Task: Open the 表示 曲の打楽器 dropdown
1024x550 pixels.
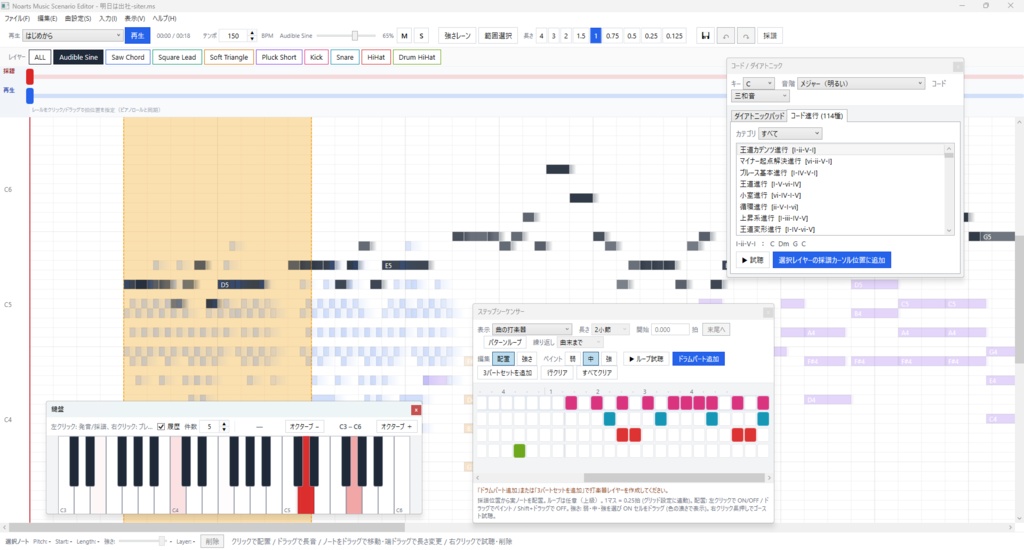Action: (x=532, y=329)
